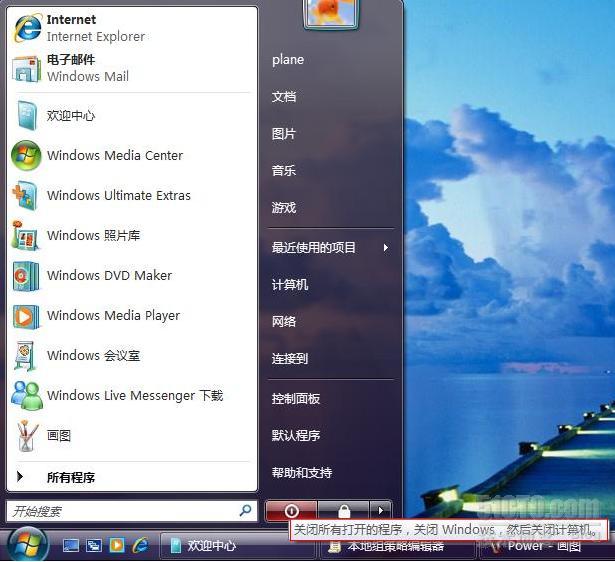Click the user account picture
This screenshot has width=615, height=562.
point(331,14)
